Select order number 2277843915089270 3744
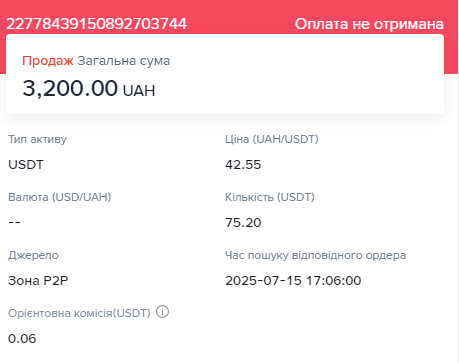Screen dimensions: 459x363 [x=96, y=24]
